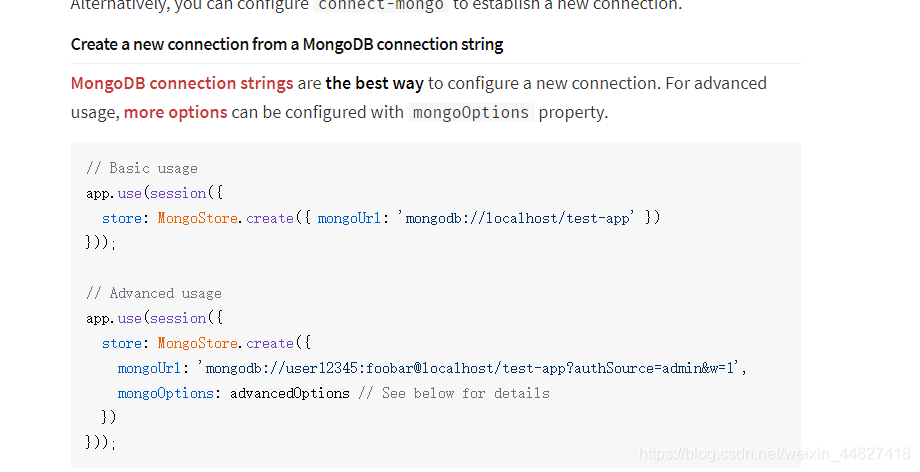Click the '// Advanced usage' comment line

pyautogui.click(x=154, y=293)
